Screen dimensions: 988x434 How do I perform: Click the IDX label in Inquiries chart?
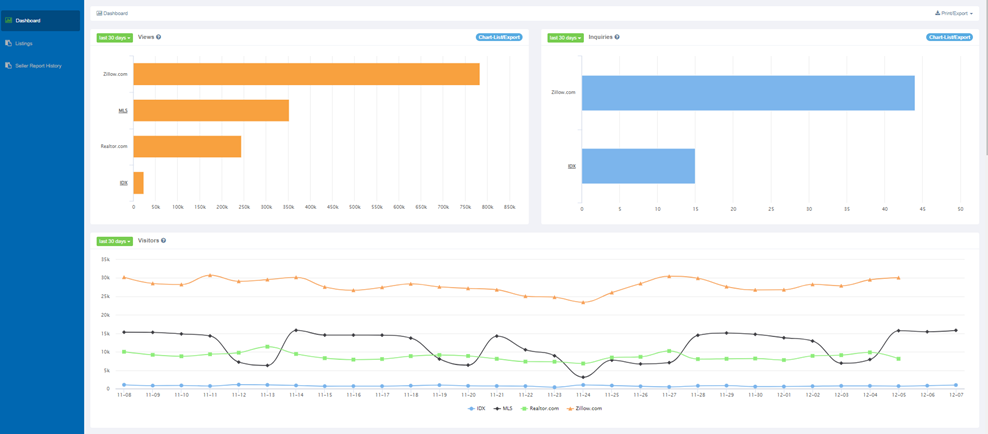coord(572,166)
